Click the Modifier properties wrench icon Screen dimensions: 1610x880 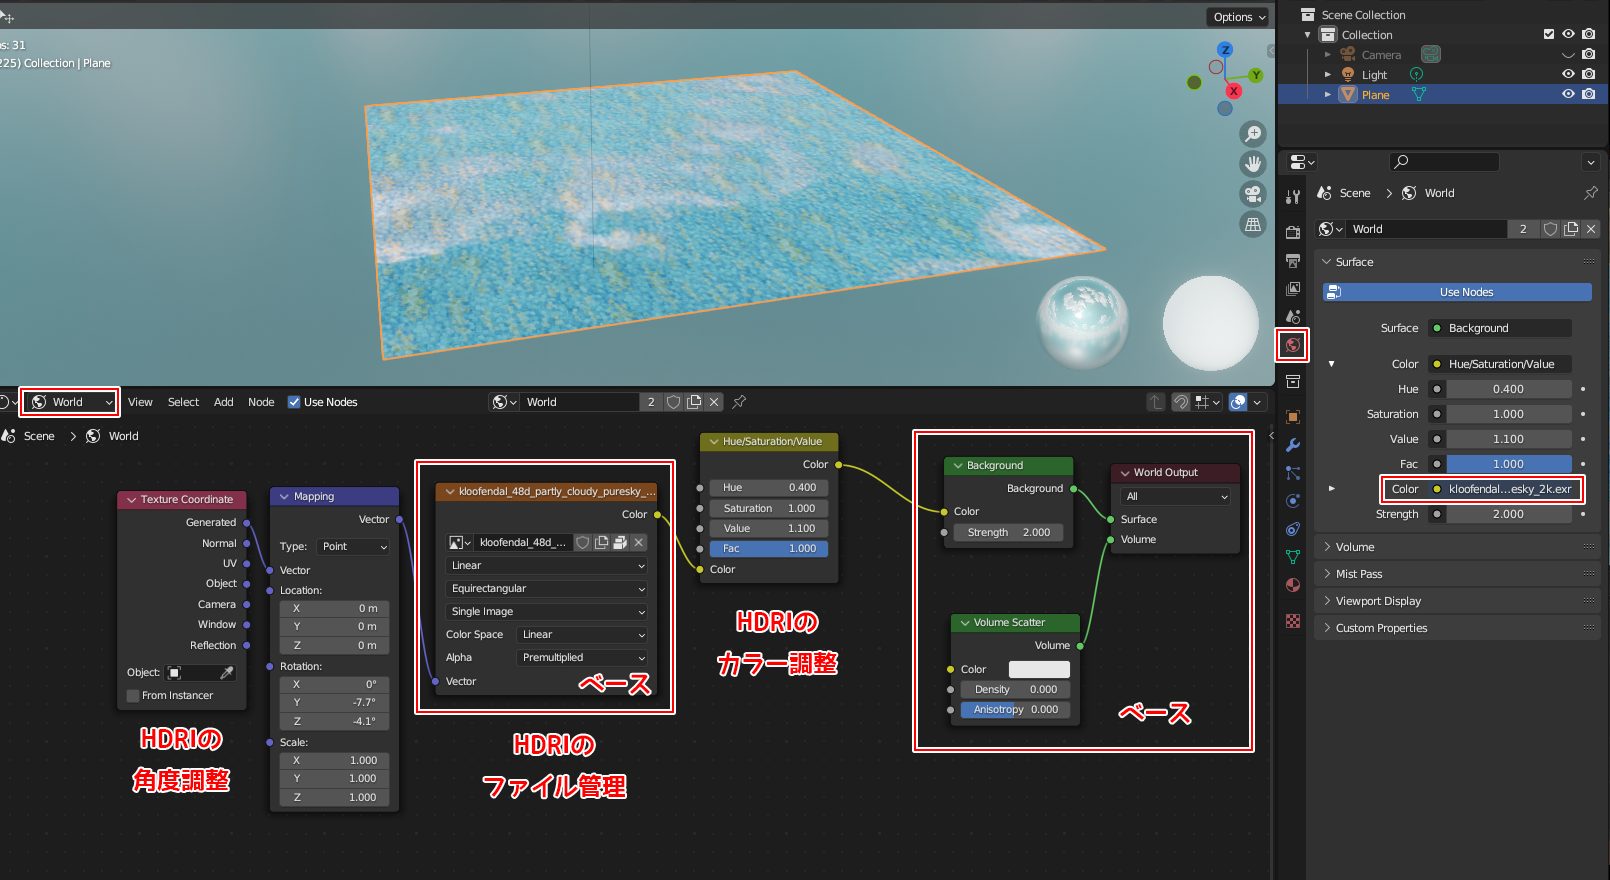coord(1293,445)
